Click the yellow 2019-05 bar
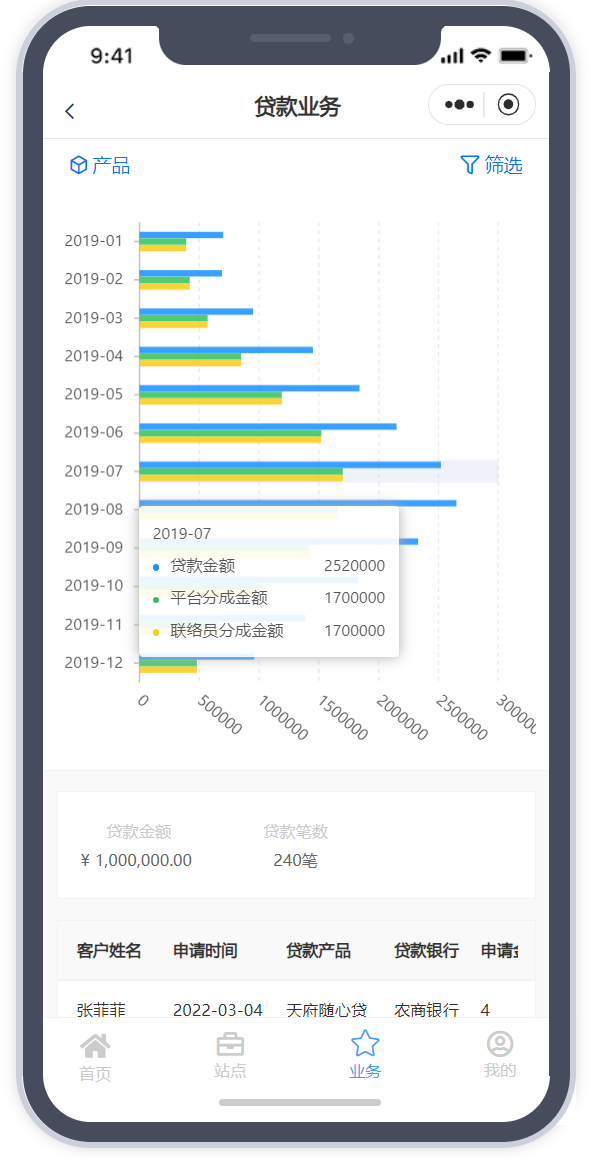The image size is (591, 1169). 210,401
